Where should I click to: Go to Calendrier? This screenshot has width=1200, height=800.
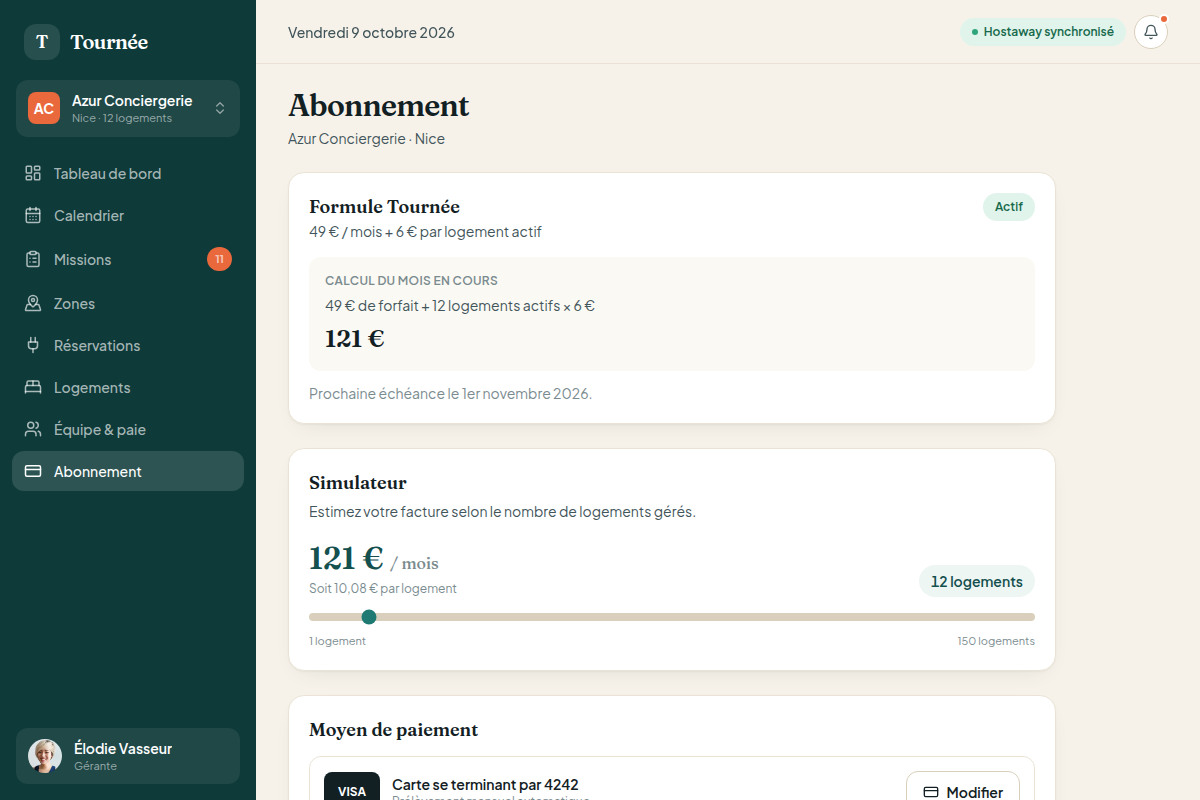tap(128, 215)
